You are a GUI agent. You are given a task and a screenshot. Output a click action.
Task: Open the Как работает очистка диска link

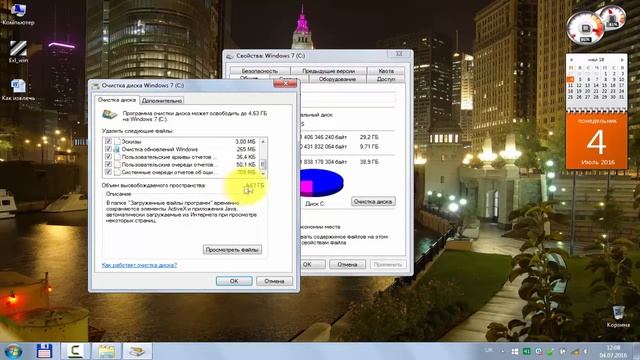pyautogui.click(x=139, y=265)
